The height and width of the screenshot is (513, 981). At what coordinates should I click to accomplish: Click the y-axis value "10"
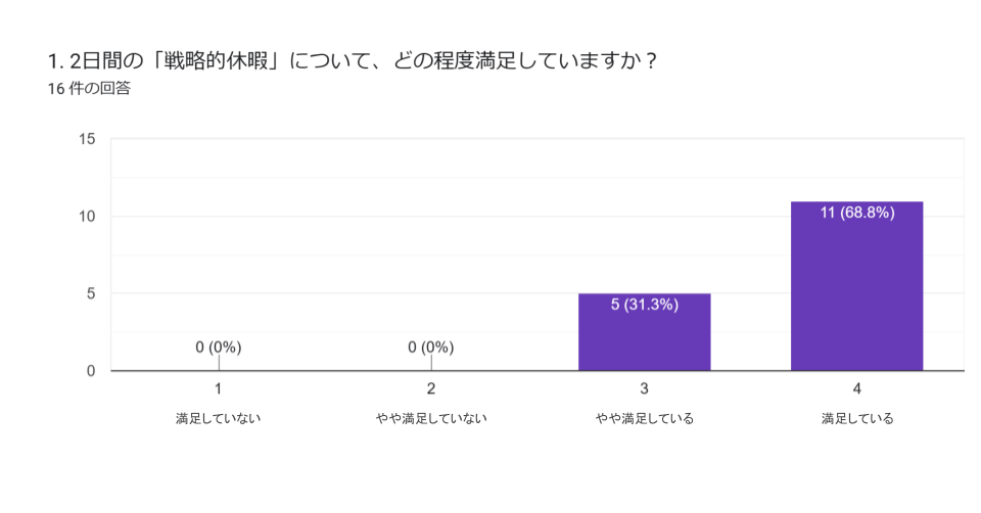tap(88, 216)
